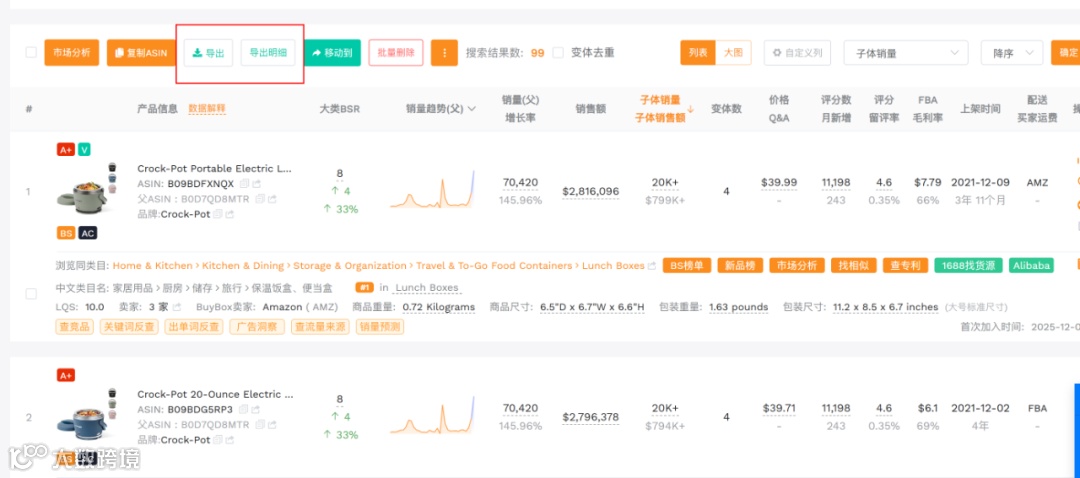Click the 关键词反查 tag button
1080x478 pixels.
[129, 326]
